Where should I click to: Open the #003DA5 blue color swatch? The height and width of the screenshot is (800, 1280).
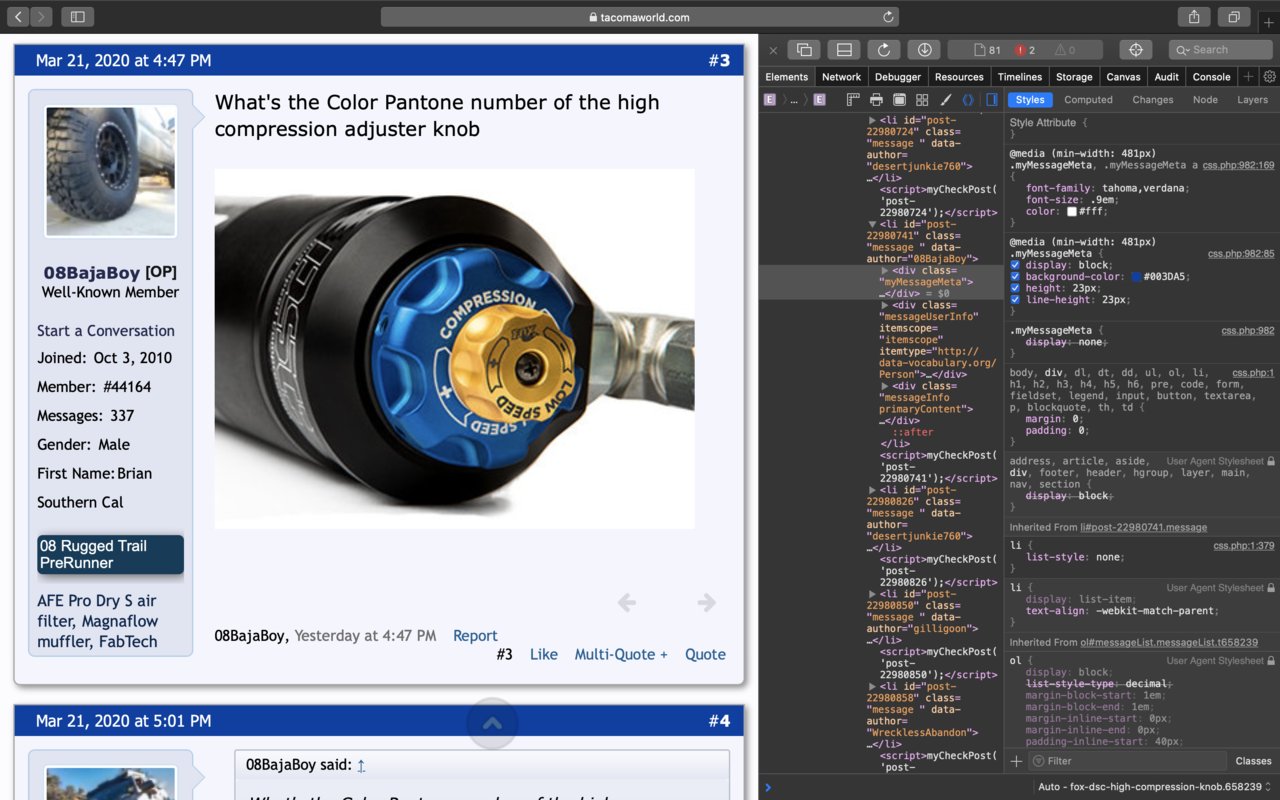tap(1136, 277)
